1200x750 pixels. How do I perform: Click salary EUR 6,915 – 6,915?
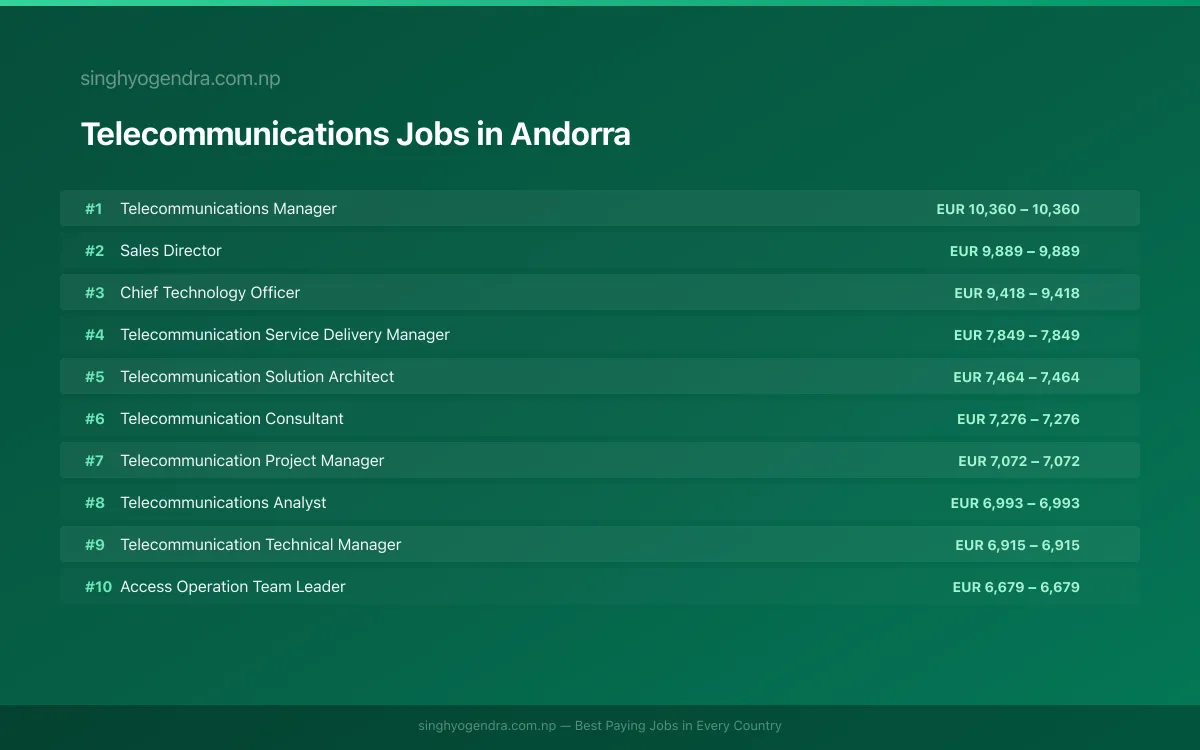tap(1017, 545)
